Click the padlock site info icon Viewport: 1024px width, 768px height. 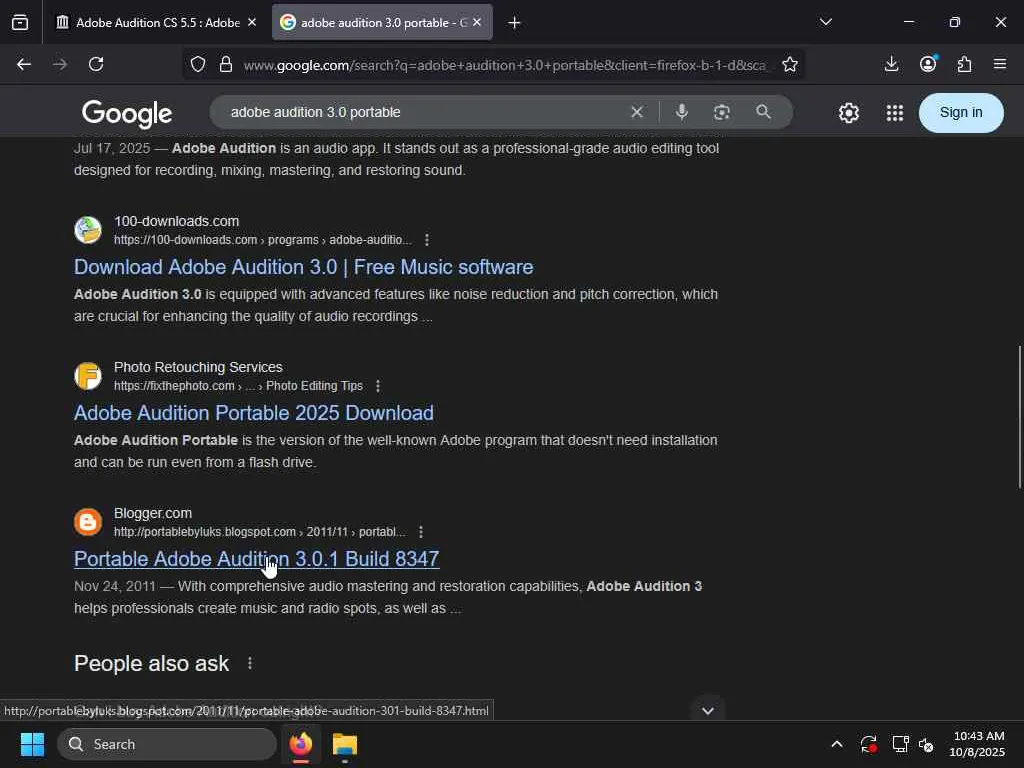(226, 64)
